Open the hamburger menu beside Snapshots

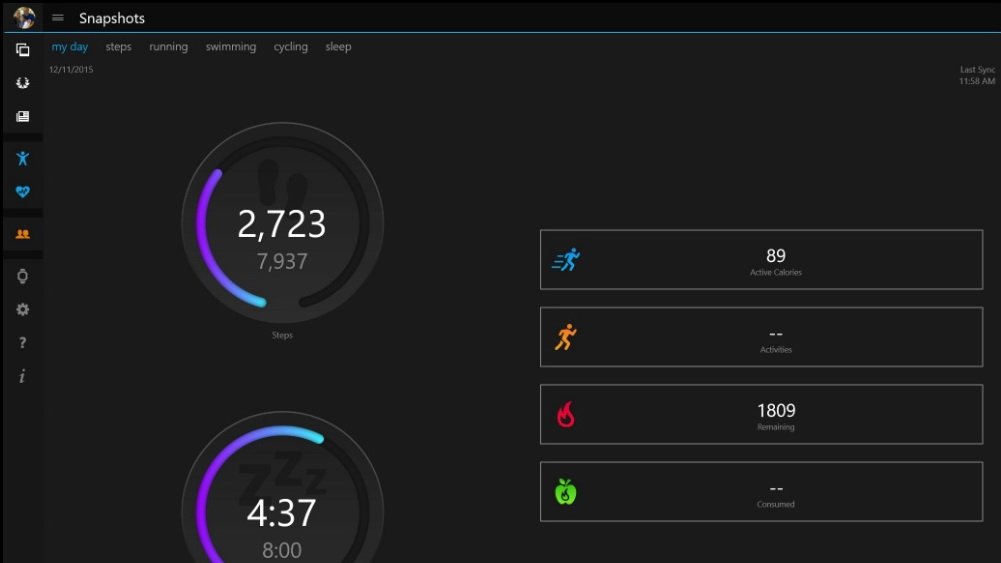(58, 18)
